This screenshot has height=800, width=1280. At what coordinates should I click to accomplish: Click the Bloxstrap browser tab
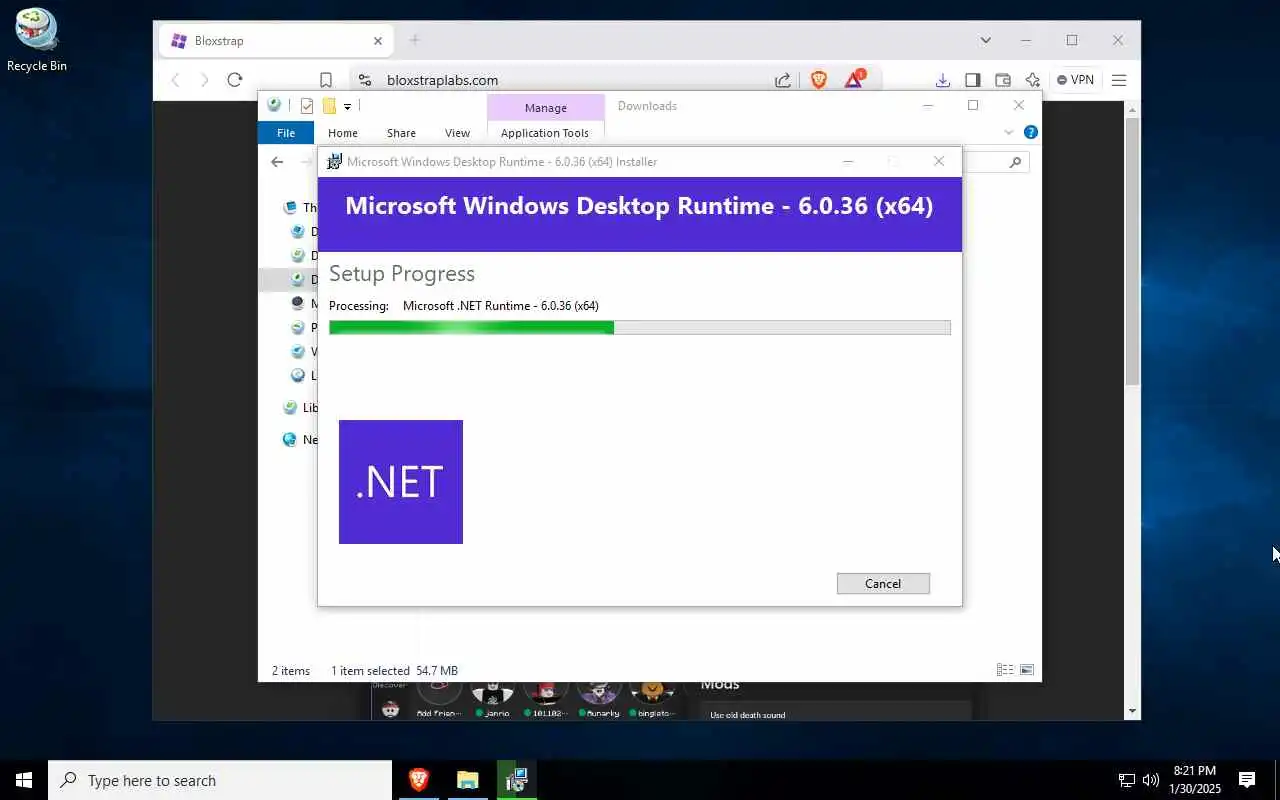tap(276, 41)
